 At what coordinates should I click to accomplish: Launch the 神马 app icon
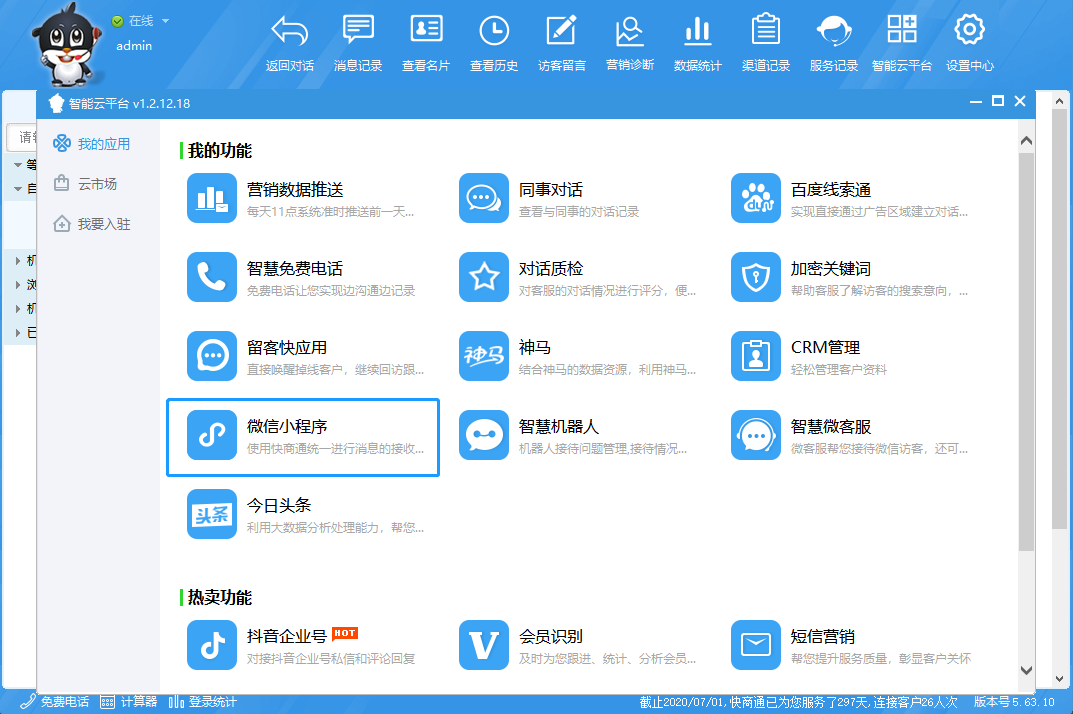(x=484, y=356)
